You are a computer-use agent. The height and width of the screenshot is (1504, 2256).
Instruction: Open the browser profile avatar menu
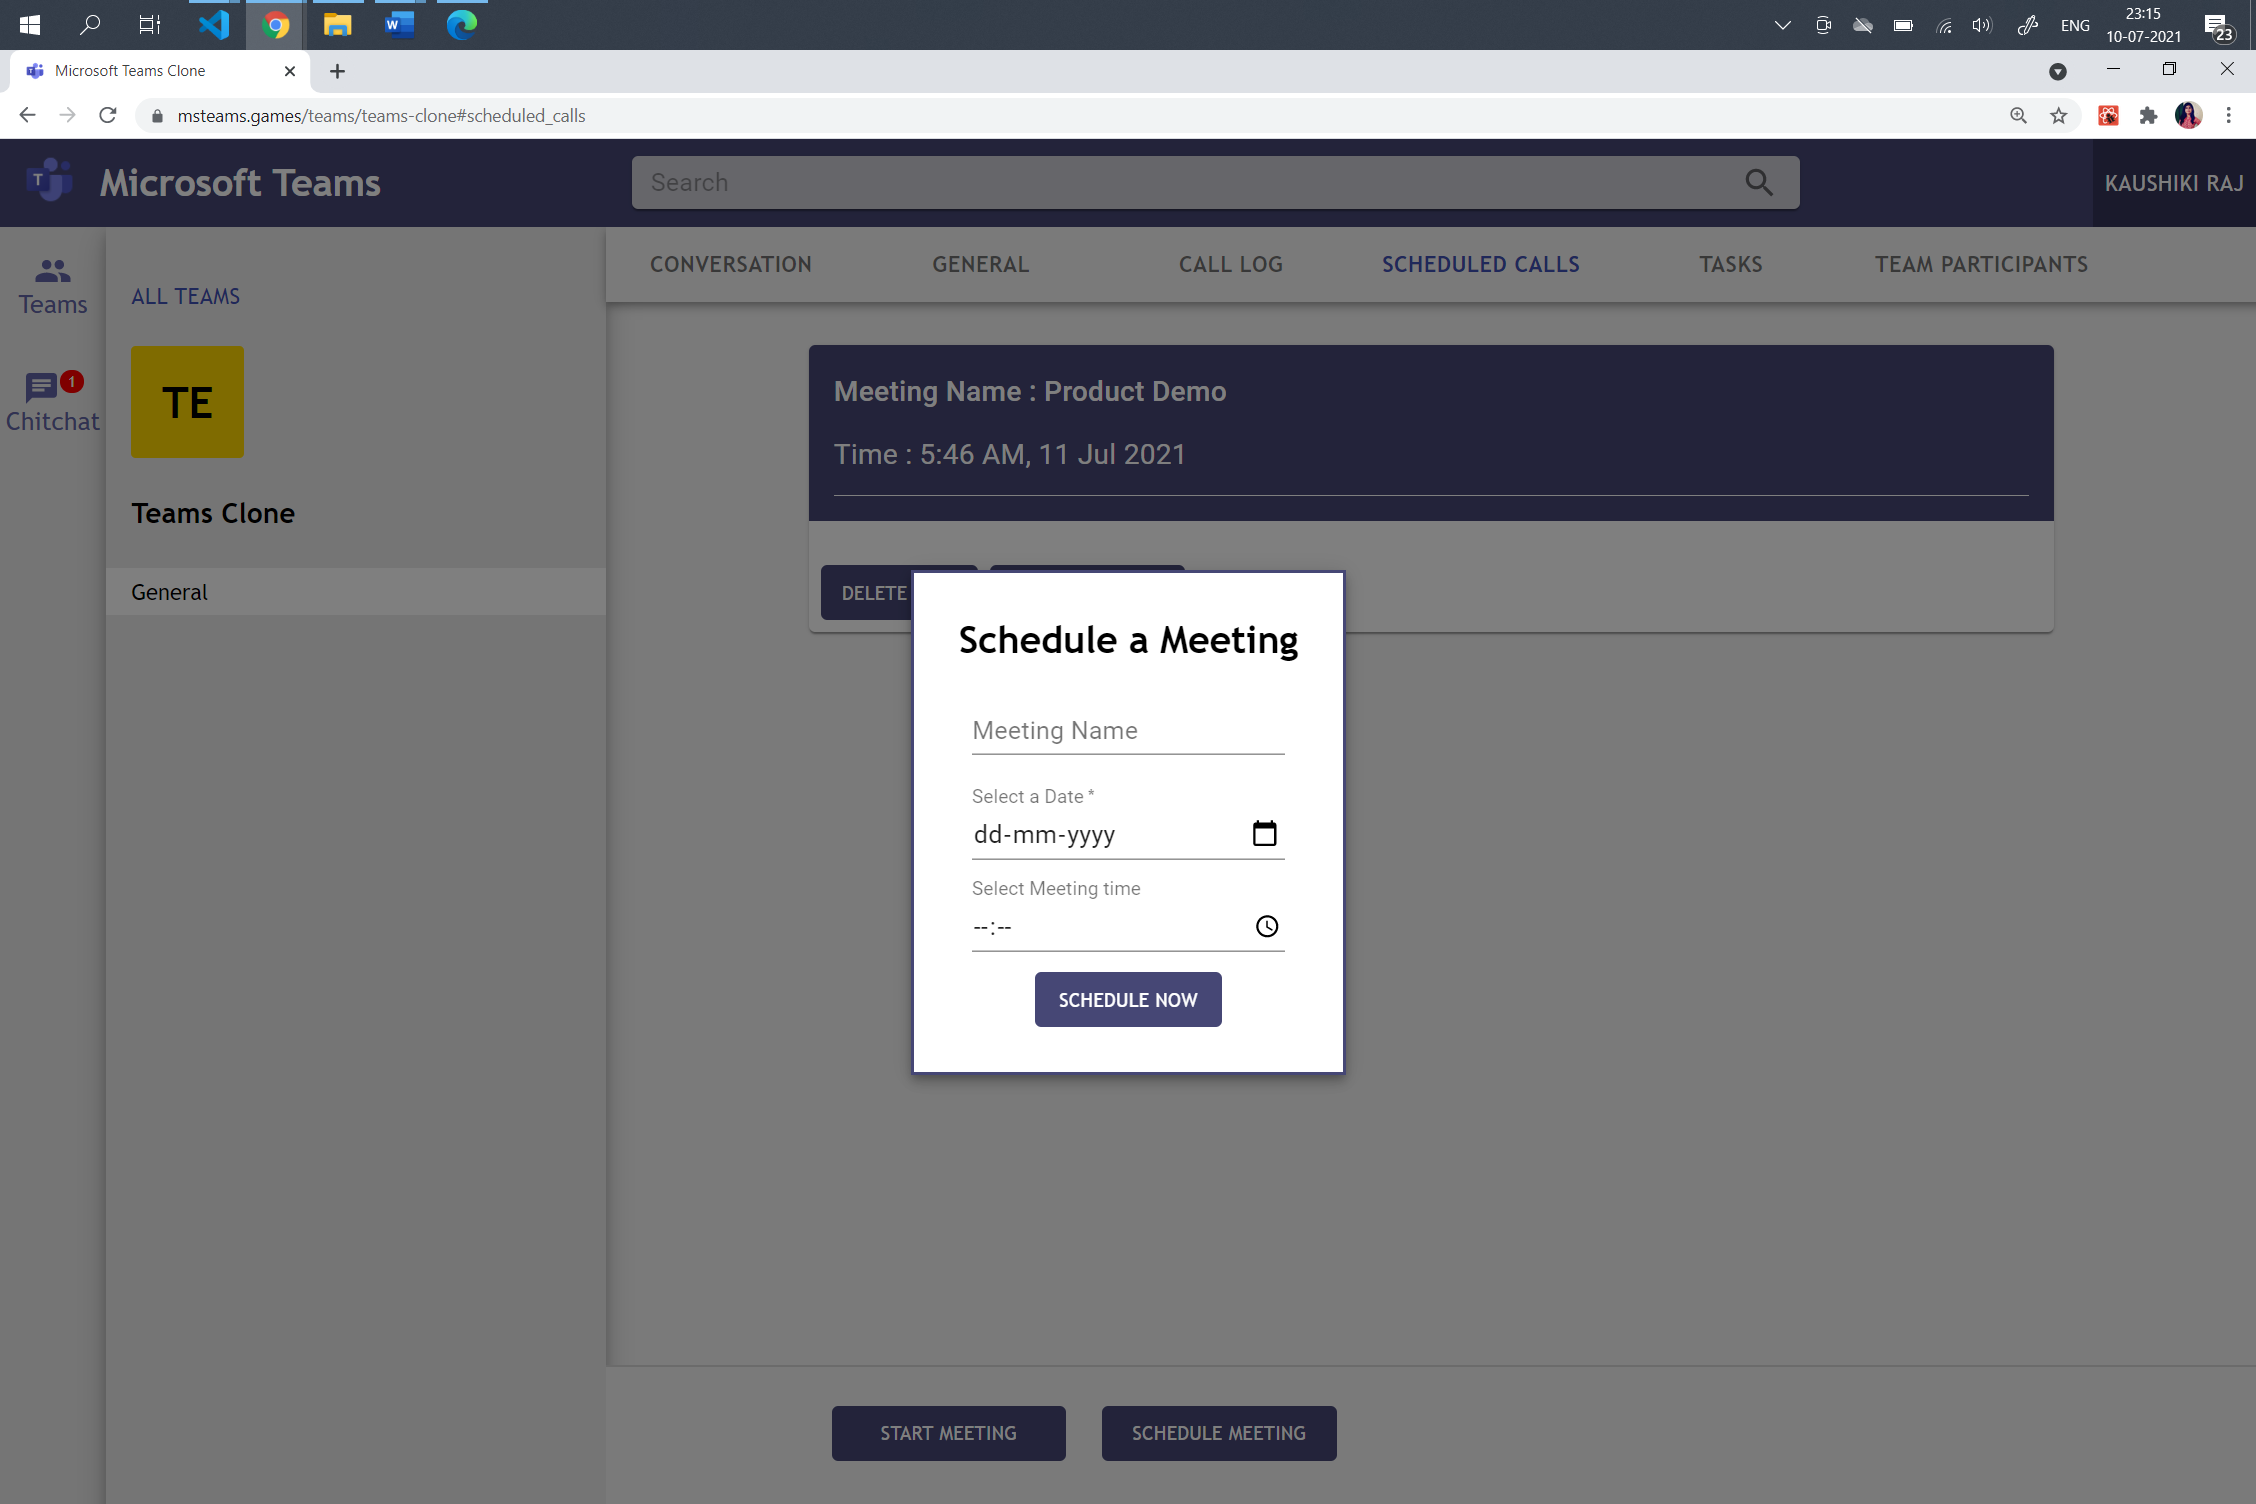(x=2188, y=115)
